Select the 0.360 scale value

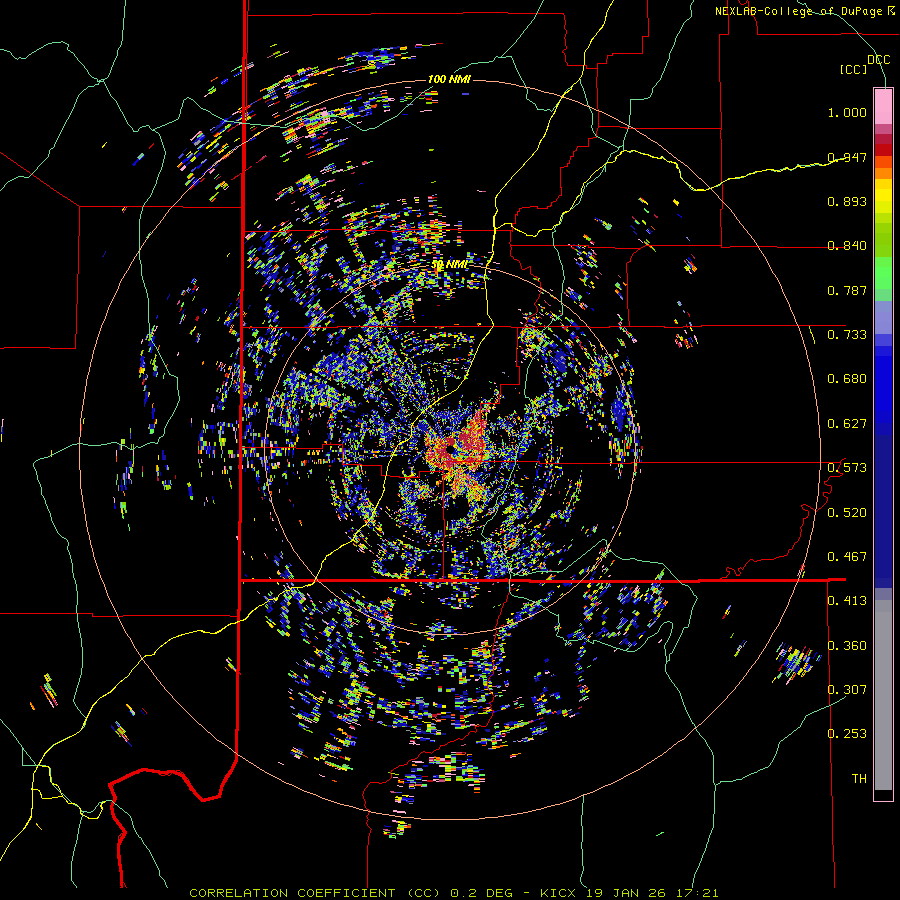click(847, 646)
